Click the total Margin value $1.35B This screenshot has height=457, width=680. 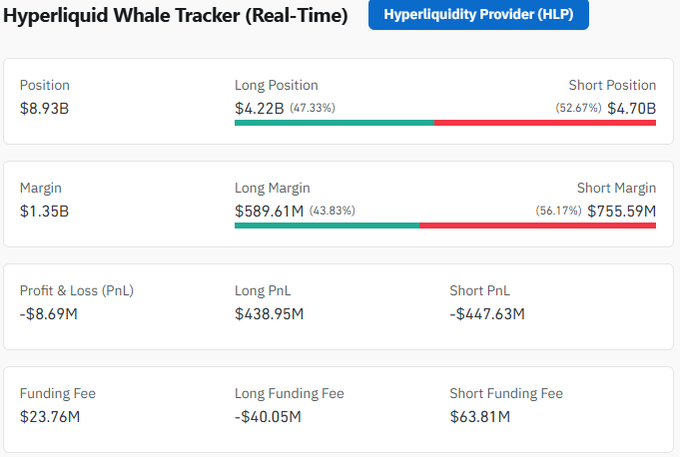tap(44, 211)
